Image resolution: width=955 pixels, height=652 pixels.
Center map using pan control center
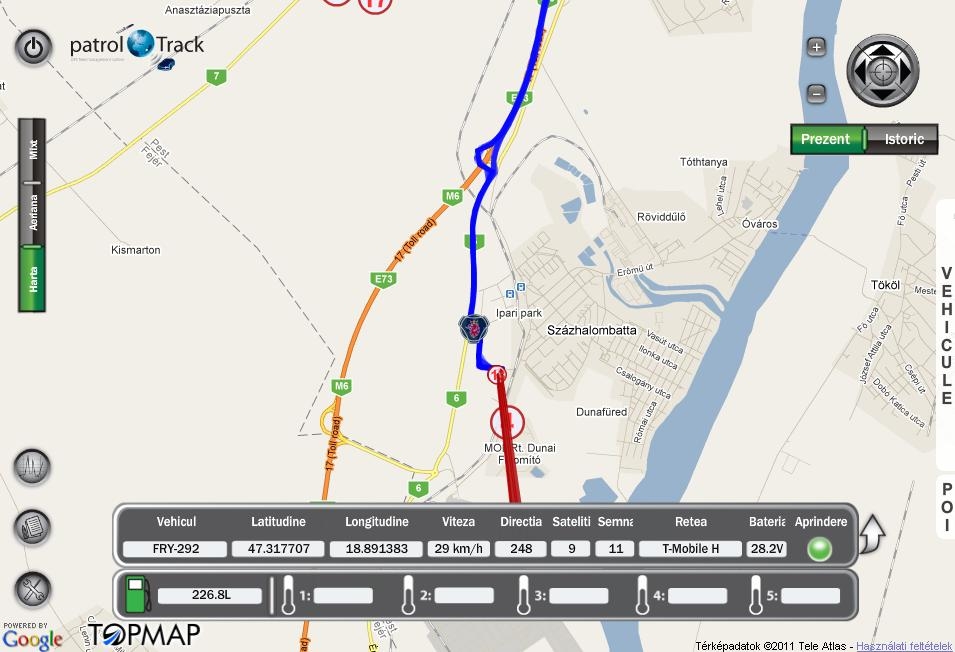click(883, 71)
